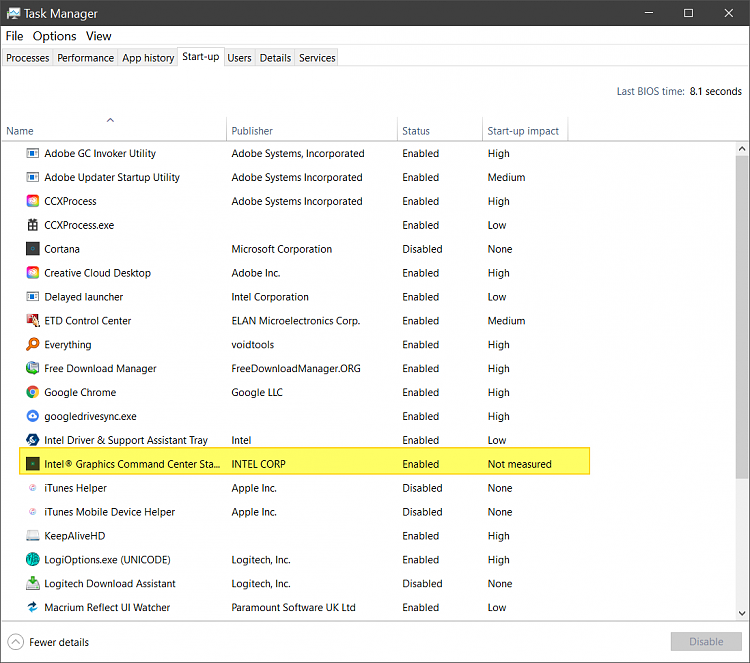The height and width of the screenshot is (663, 750).
Task: Click the Macrium Reflect UI Watcher icon
Action: coord(33,607)
